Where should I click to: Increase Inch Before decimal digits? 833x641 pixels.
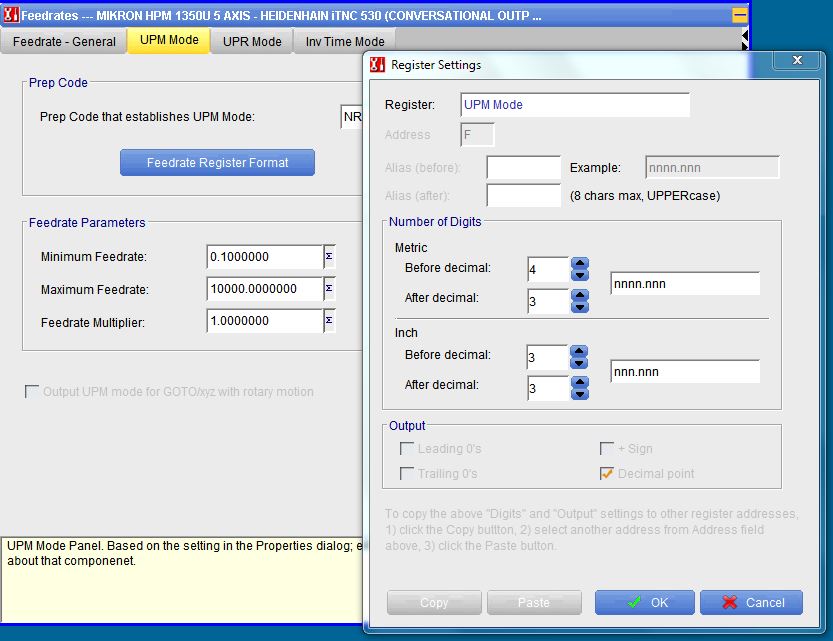point(579,351)
